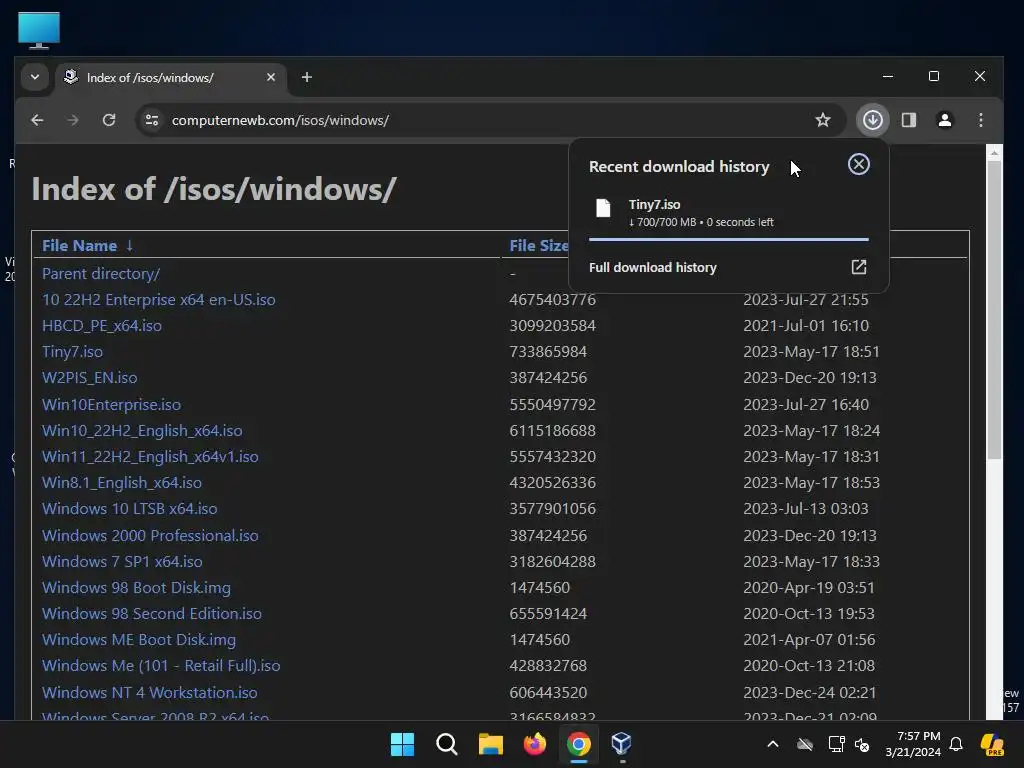This screenshot has width=1024, height=768.
Task: Click the browser back arrow
Action: tap(37, 120)
